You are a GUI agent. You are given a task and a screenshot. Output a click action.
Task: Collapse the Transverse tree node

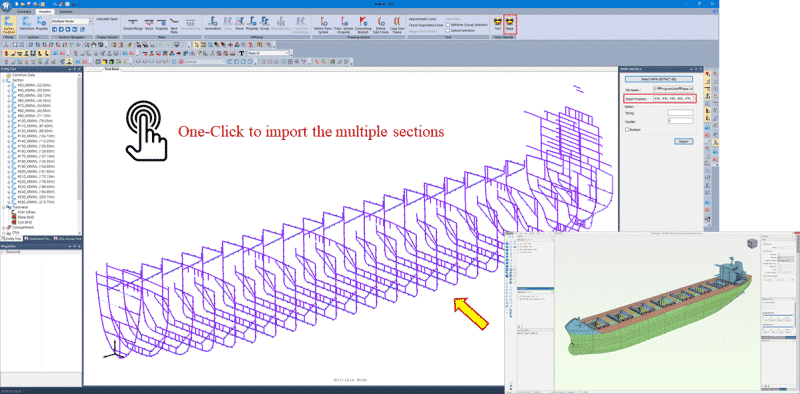4,207
